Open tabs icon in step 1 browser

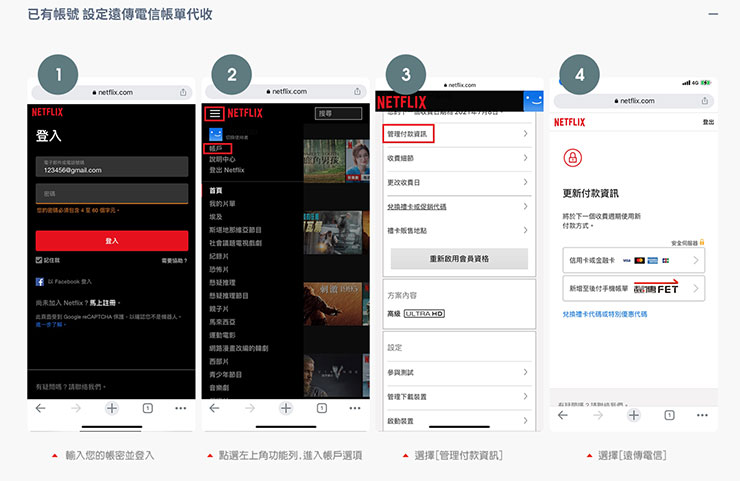tap(148, 408)
